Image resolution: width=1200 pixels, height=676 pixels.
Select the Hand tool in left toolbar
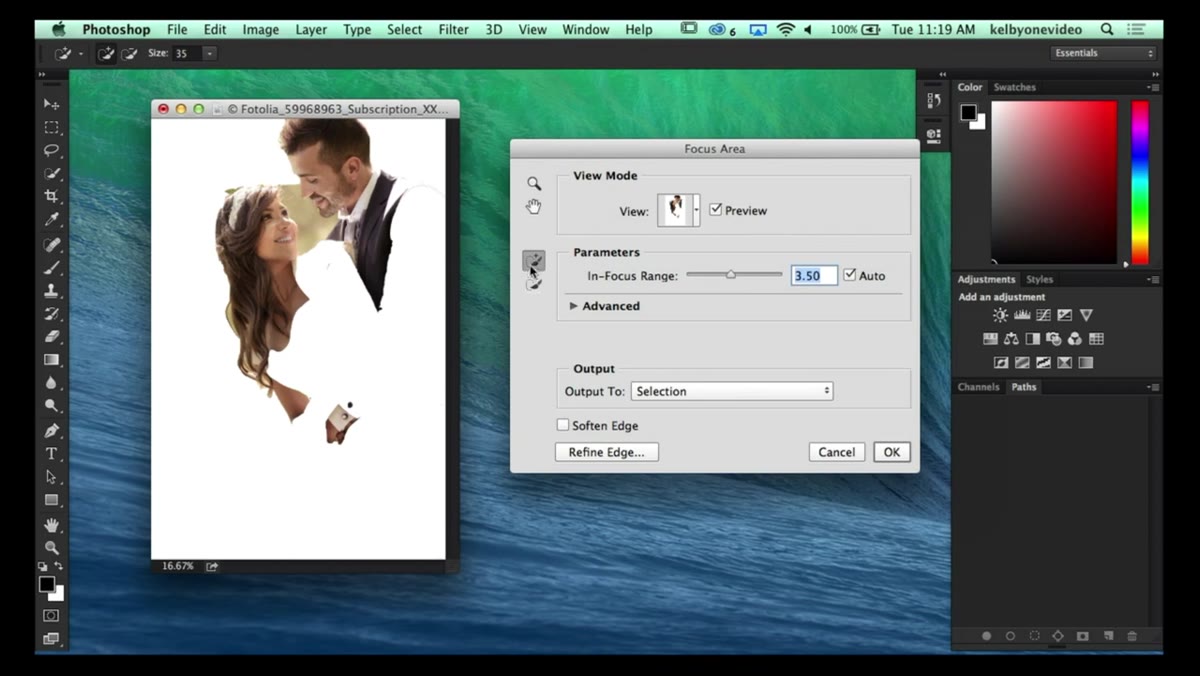coord(51,524)
